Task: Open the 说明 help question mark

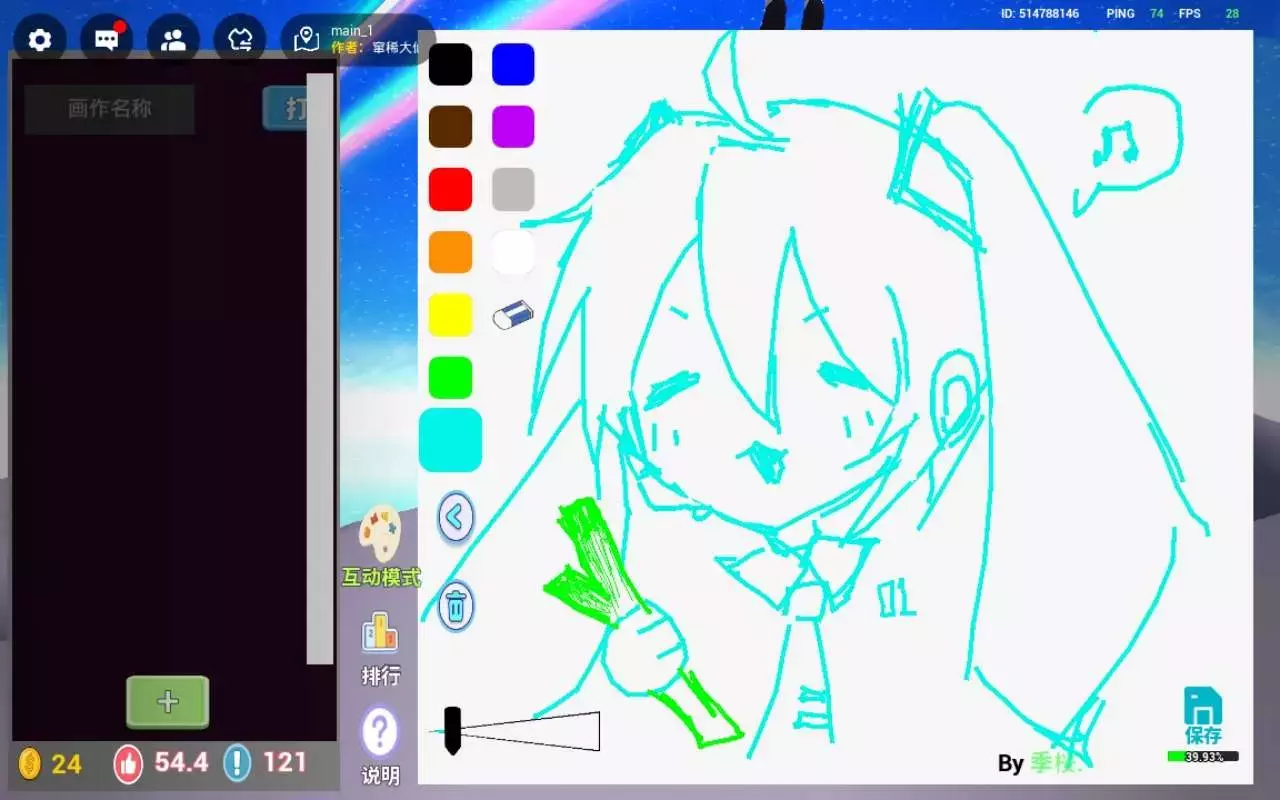Action: click(380, 733)
